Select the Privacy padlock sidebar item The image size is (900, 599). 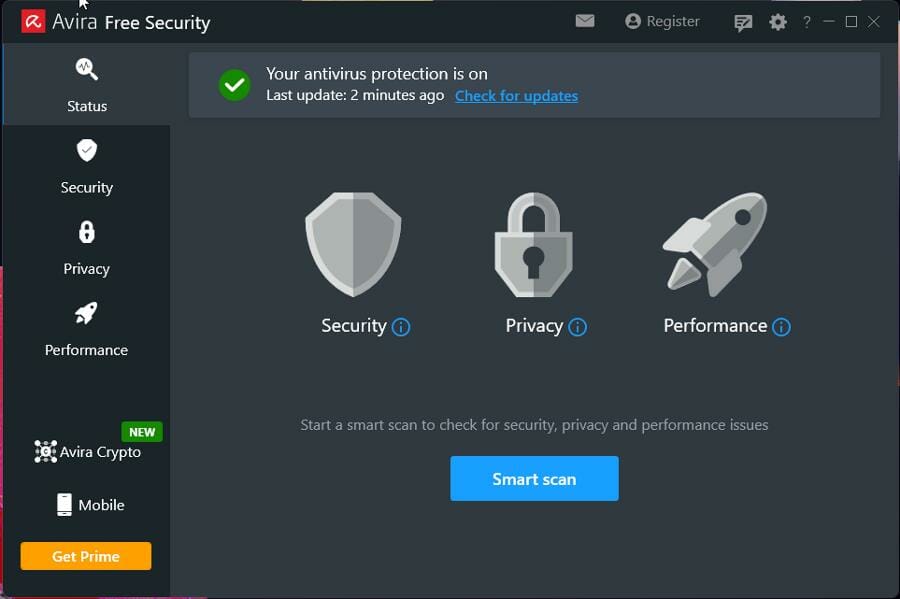click(x=87, y=248)
